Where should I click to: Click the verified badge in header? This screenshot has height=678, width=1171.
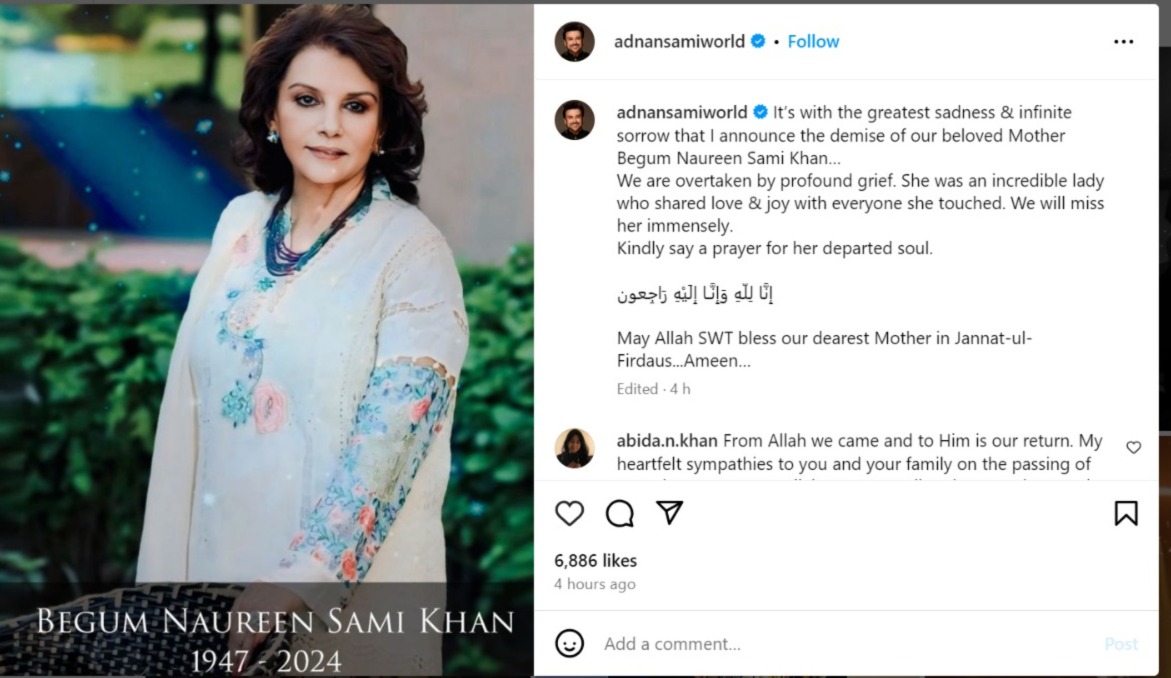(x=758, y=41)
